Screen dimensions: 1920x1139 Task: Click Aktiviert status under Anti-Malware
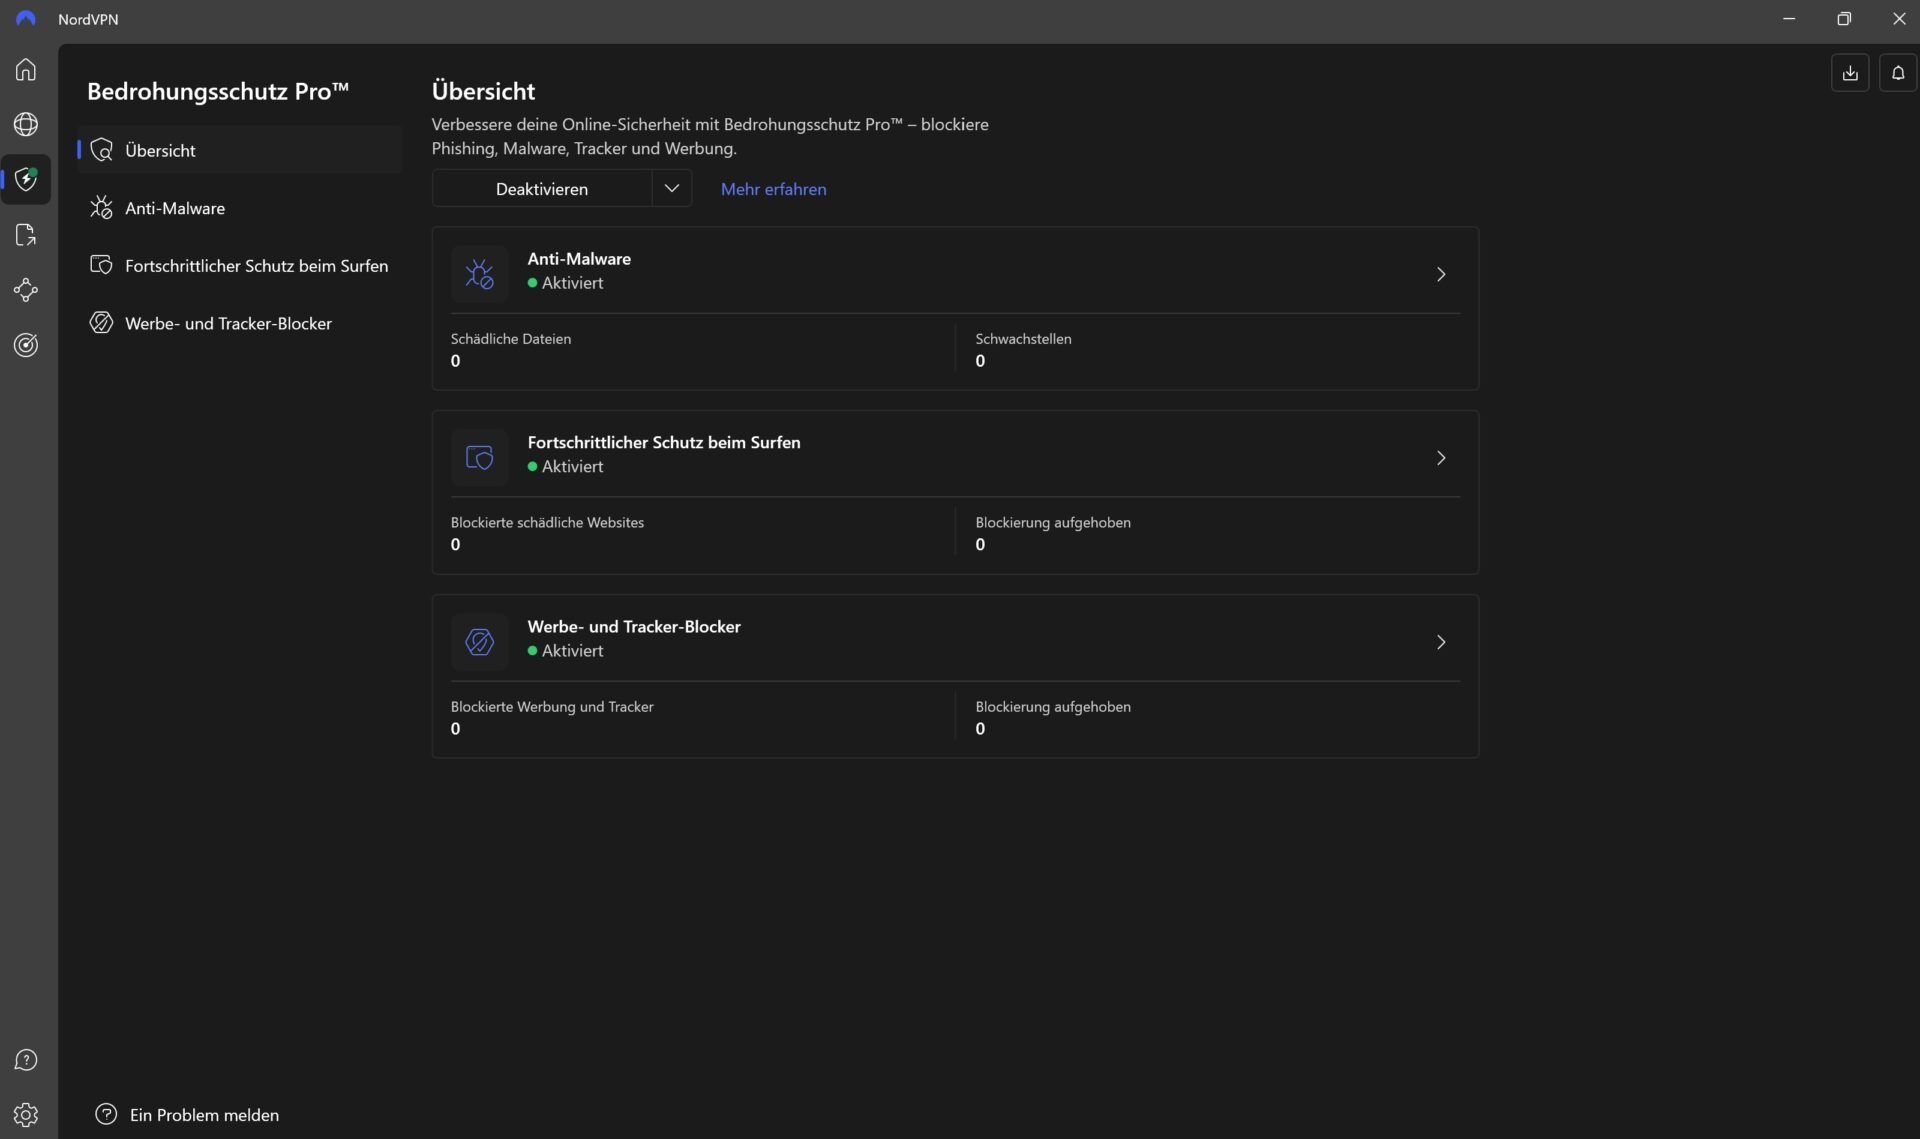tap(566, 283)
